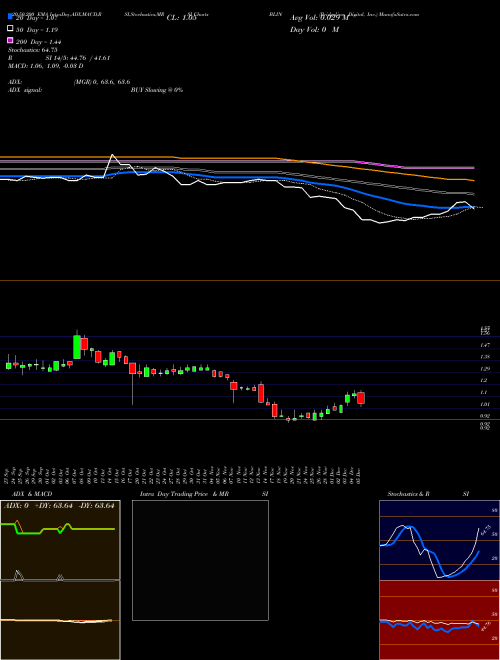Click the 1.29 price axis label

point(485,369)
